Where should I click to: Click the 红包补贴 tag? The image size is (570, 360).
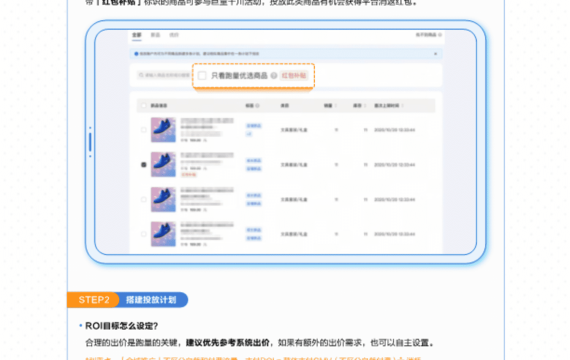(x=294, y=76)
